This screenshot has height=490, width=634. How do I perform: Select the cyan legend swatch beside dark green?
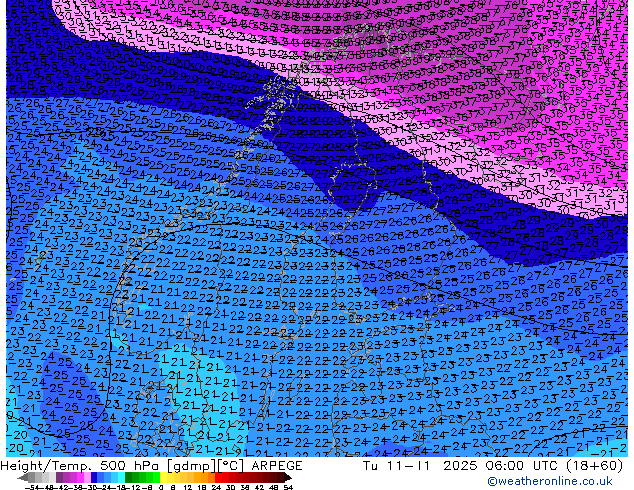pyautogui.click(x=121, y=478)
